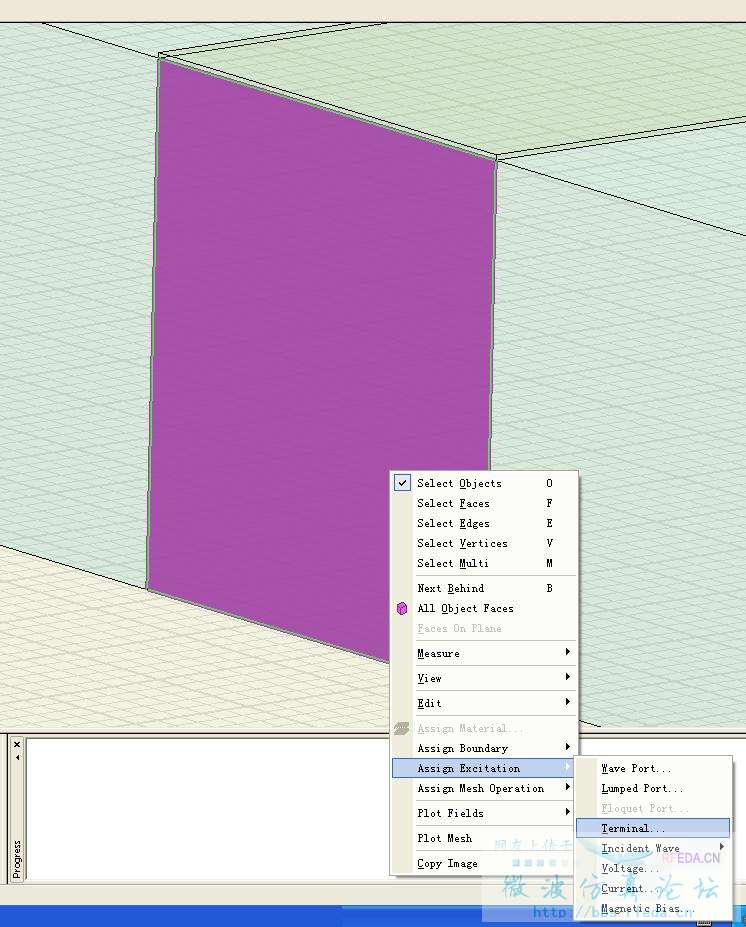This screenshot has height=927, width=746.
Task: Close the Progress panel with X
Action: click(x=17, y=745)
